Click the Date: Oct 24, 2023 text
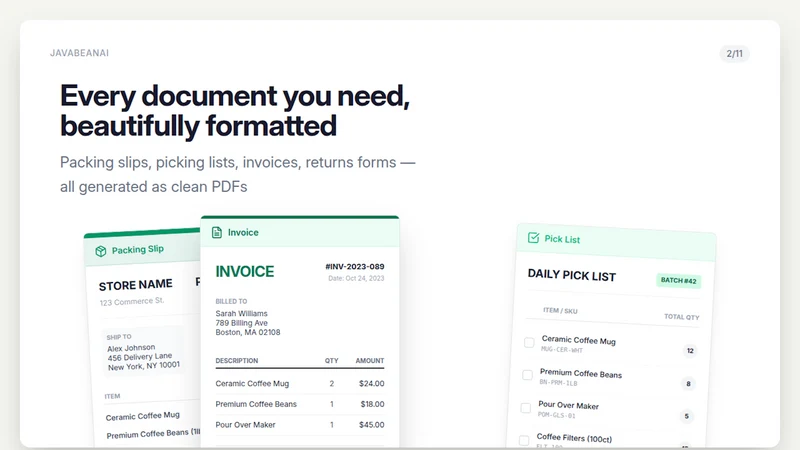This screenshot has width=800, height=450. point(356,278)
